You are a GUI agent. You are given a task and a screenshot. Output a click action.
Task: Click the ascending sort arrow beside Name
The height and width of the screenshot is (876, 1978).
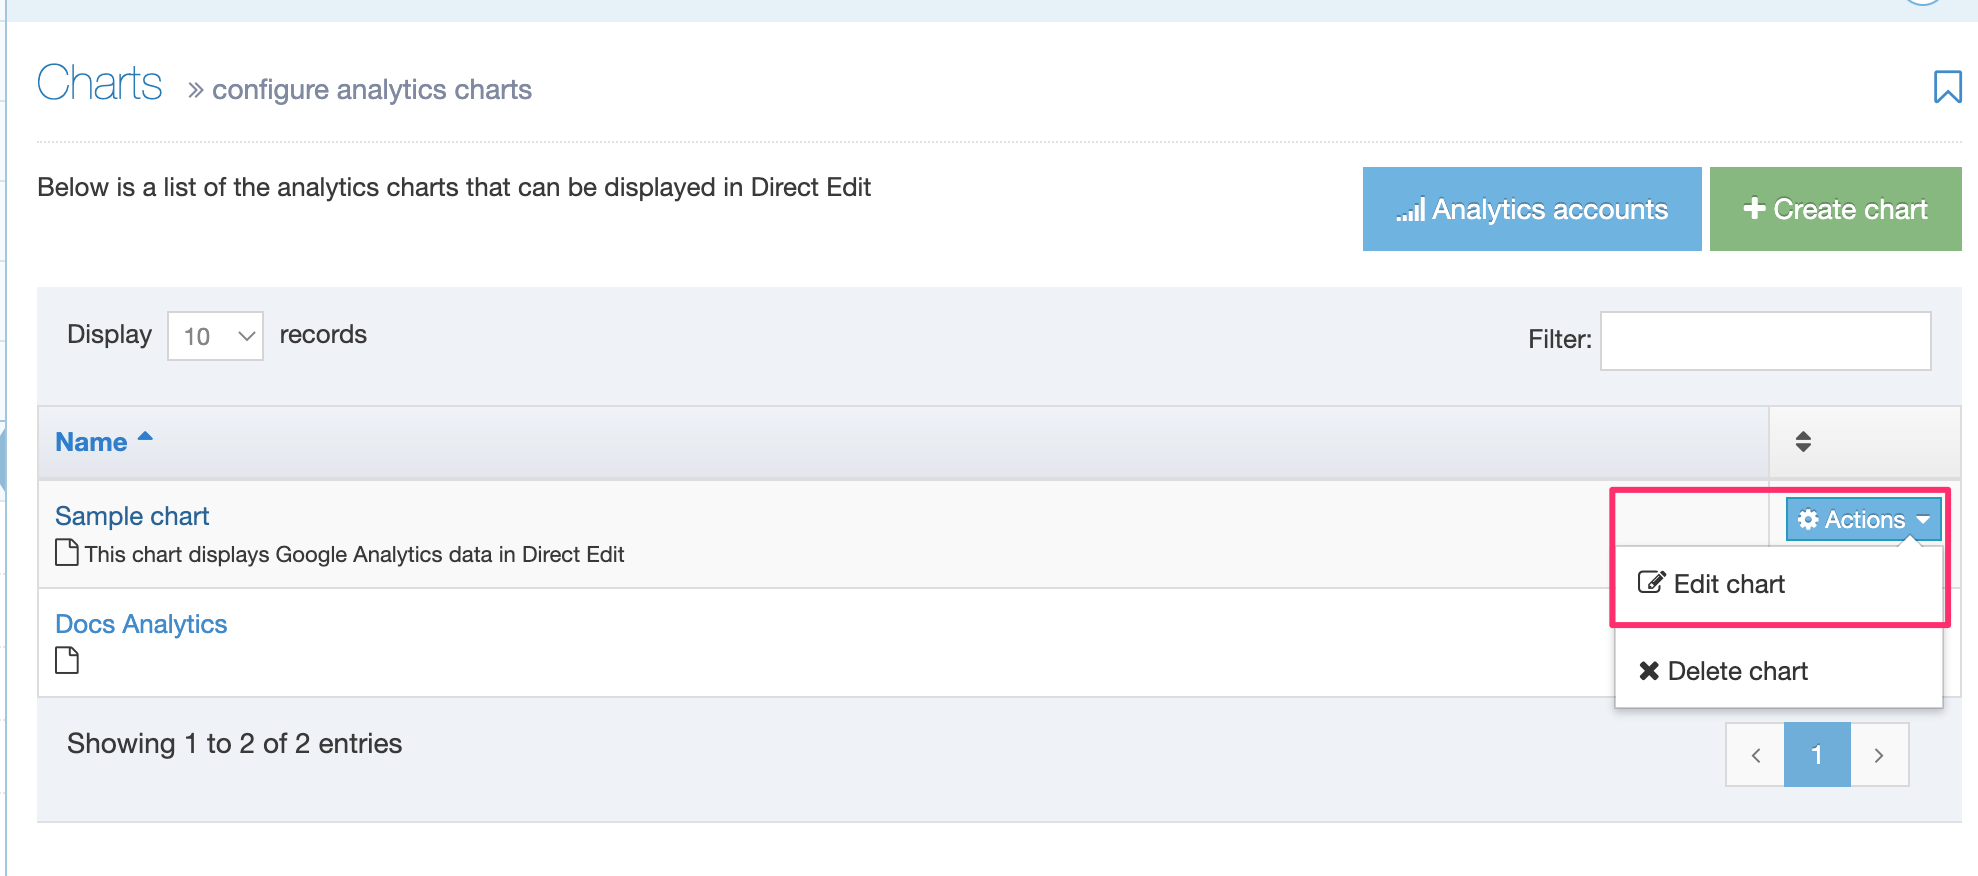pyautogui.click(x=145, y=437)
